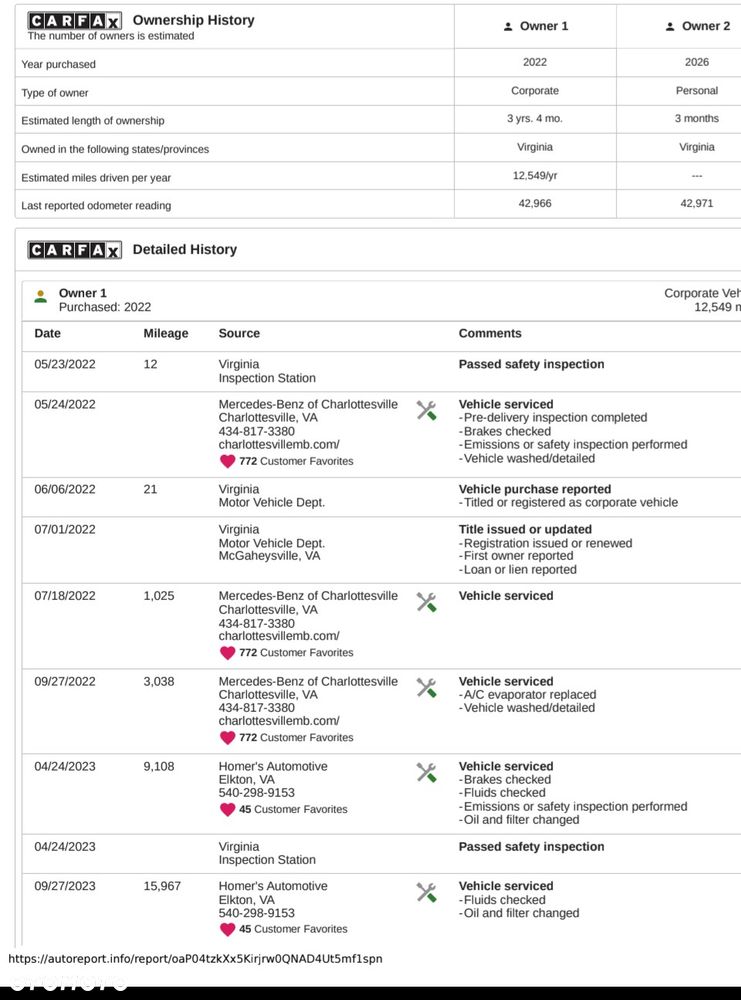Click the Mercedes-Benz of Charlottesville name in the 07/18/2022 entry
Viewport: 741px width, 1000px height.
308,596
